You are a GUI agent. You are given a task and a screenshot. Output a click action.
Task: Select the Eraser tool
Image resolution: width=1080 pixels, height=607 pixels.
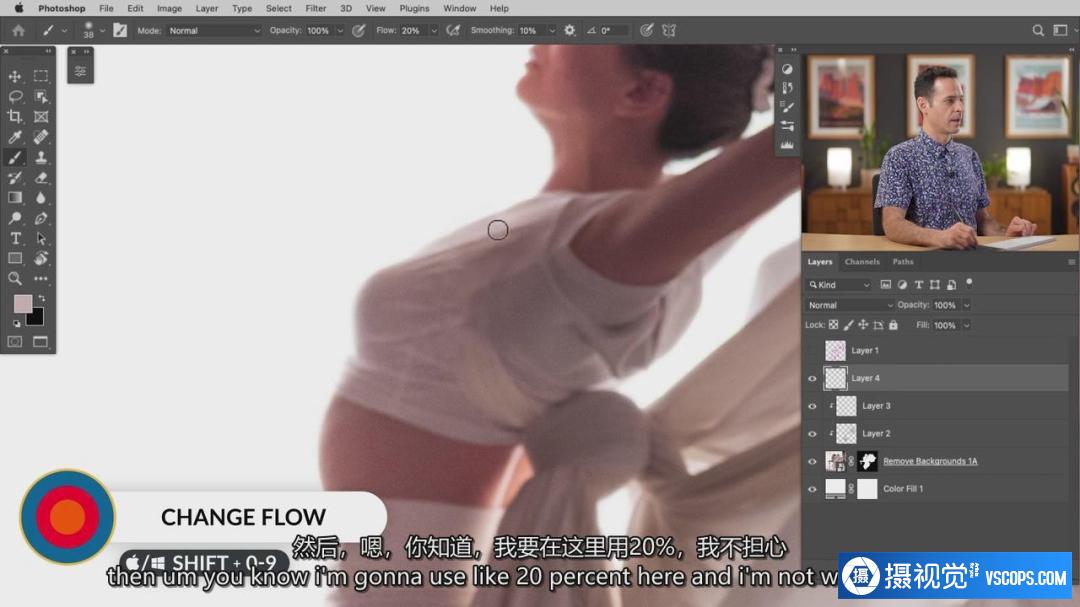pyautogui.click(x=41, y=178)
